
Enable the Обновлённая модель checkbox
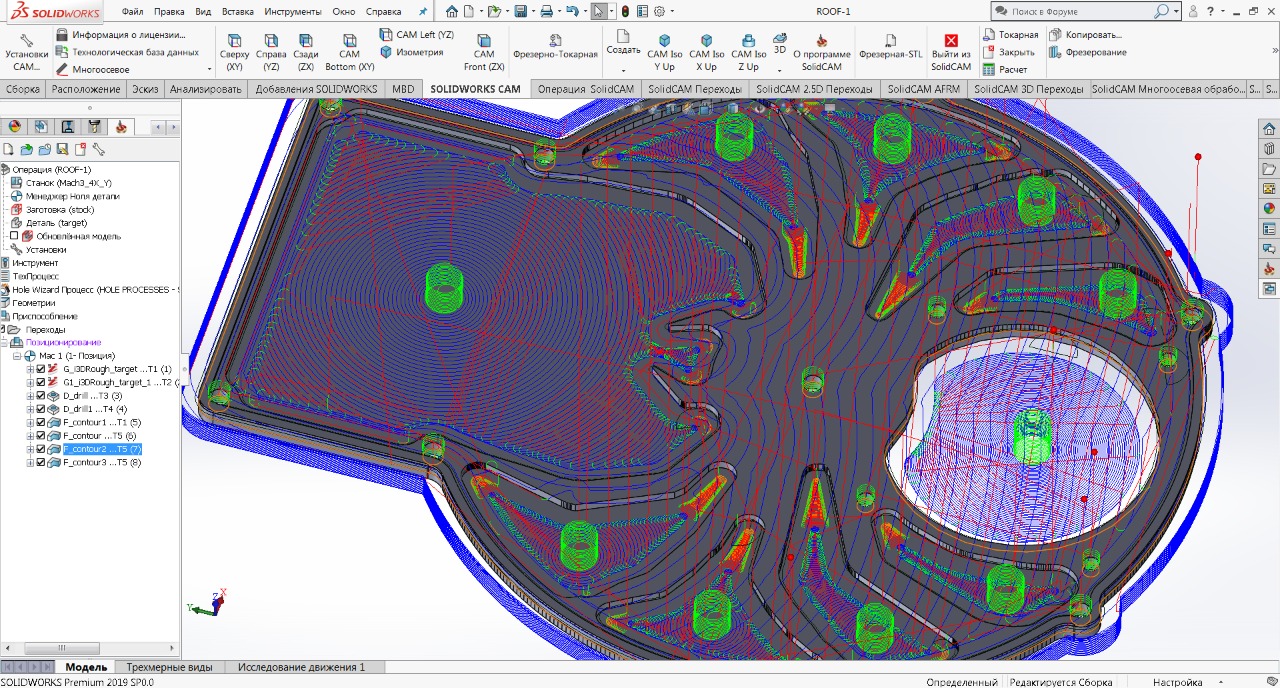(x=14, y=236)
